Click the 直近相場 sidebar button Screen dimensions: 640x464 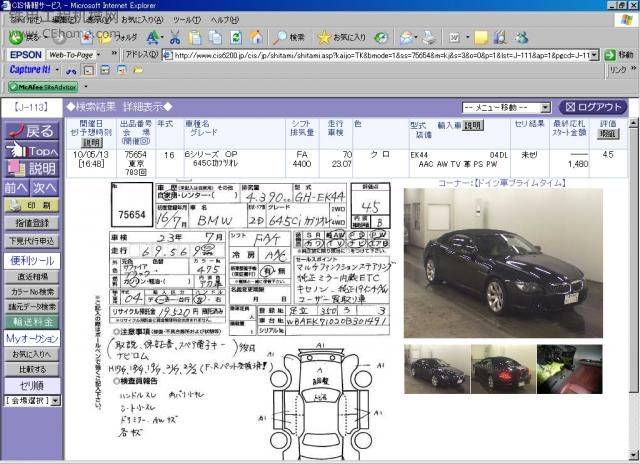click(32, 277)
